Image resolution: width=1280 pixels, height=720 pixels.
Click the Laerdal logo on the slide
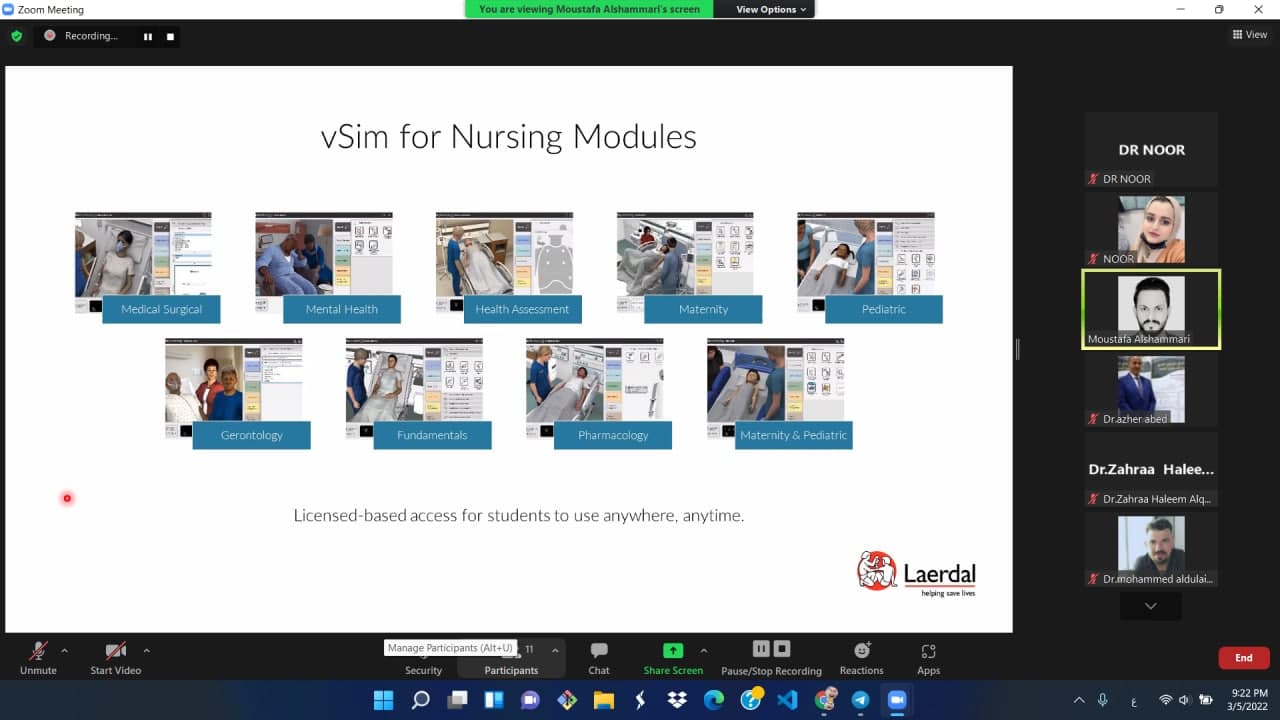[x=916, y=573]
